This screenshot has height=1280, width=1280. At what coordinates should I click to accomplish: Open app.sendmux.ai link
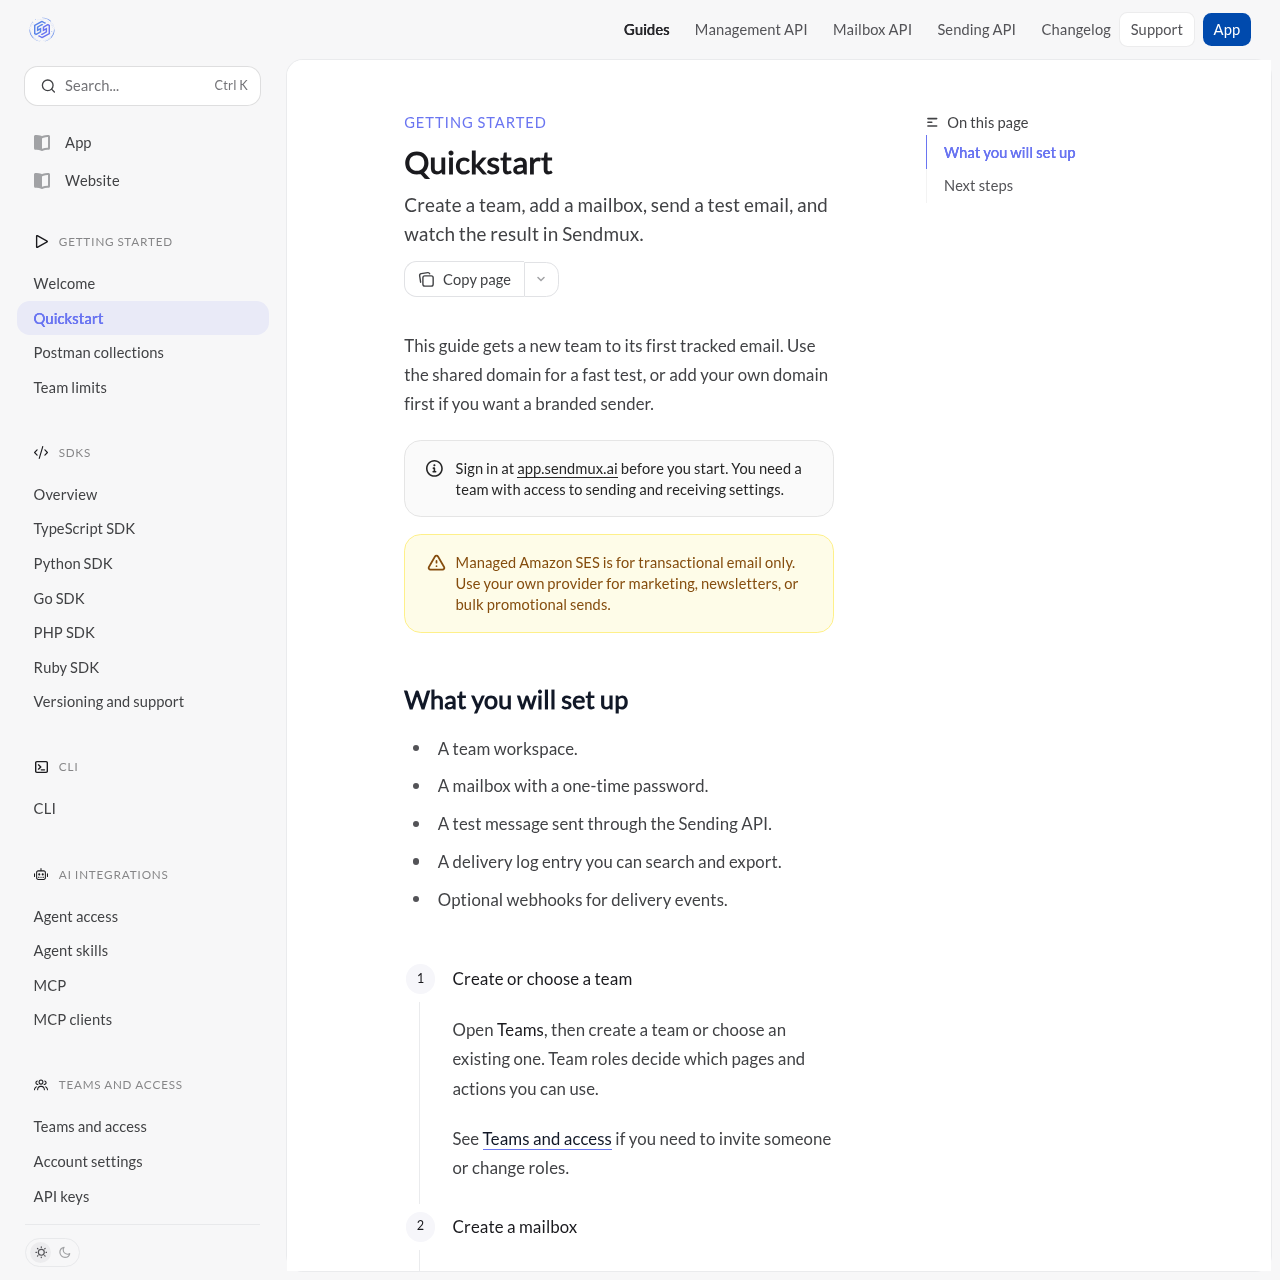point(567,469)
